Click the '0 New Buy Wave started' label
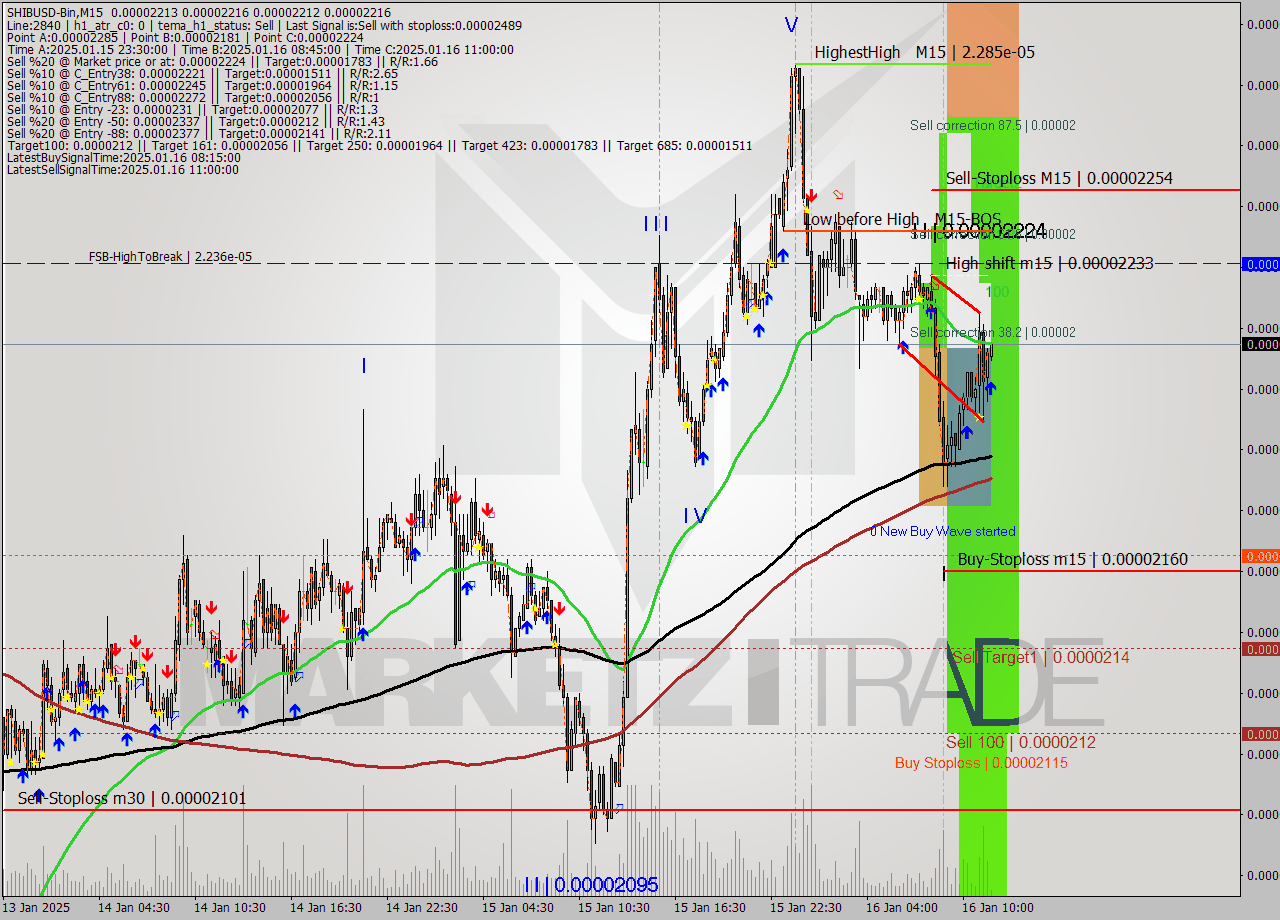The height and width of the screenshot is (920, 1280). coord(942,531)
